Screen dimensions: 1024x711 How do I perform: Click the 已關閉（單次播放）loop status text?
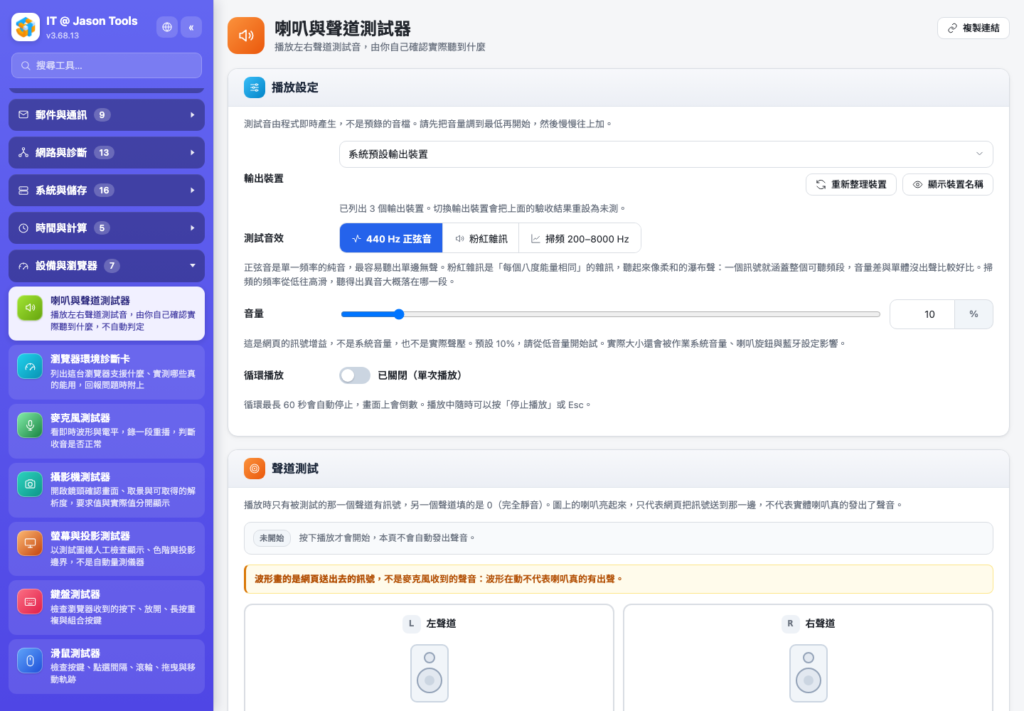[420, 375]
